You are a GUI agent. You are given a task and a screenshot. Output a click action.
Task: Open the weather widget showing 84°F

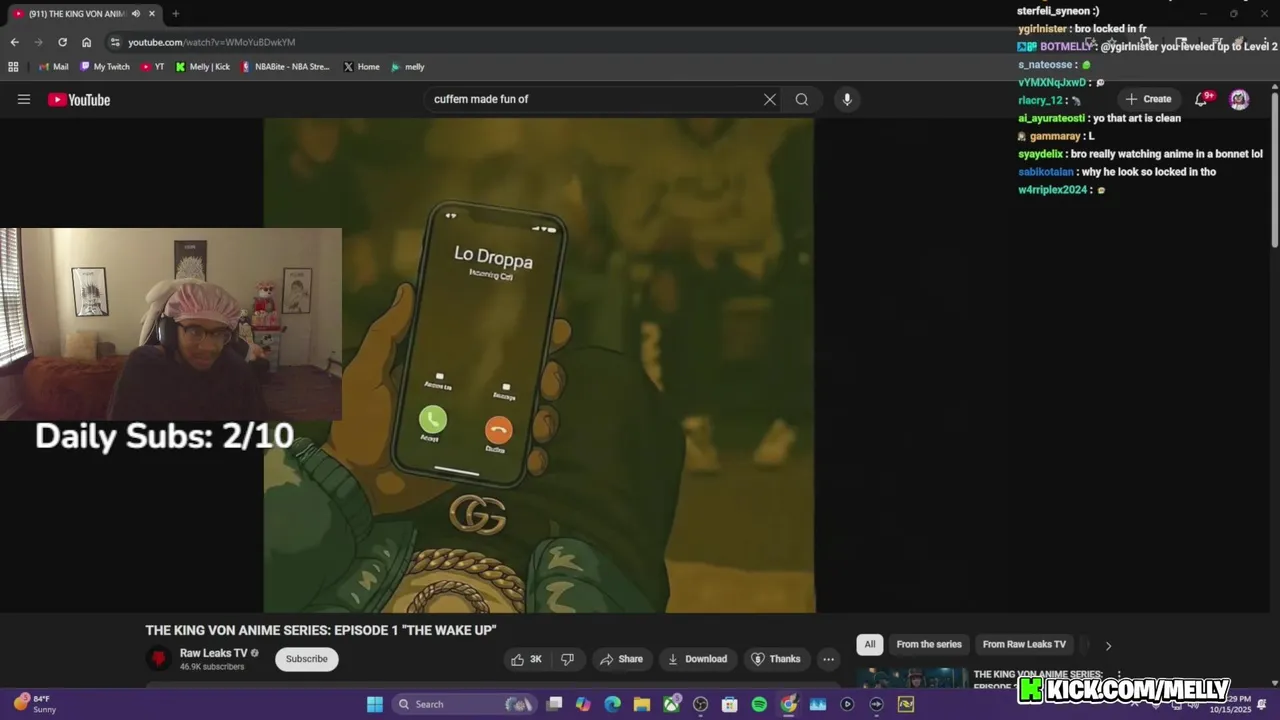point(36,704)
